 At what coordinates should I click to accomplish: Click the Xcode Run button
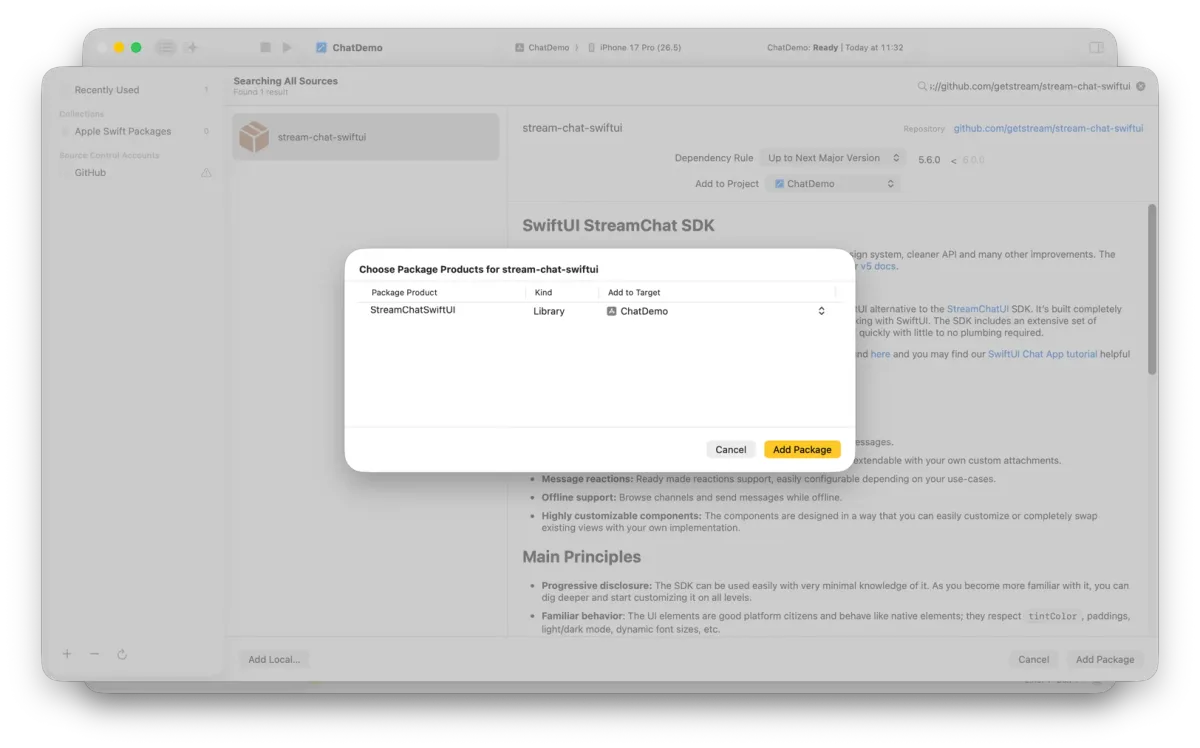click(x=287, y=47)
